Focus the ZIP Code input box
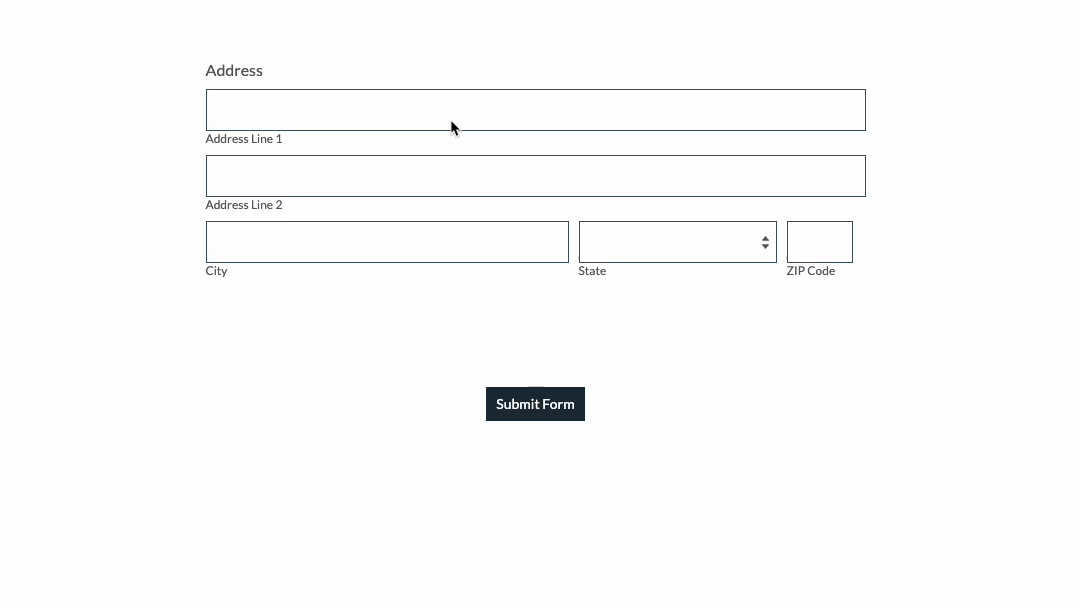Screen dimensions: 1080x608 coord(819,241)
